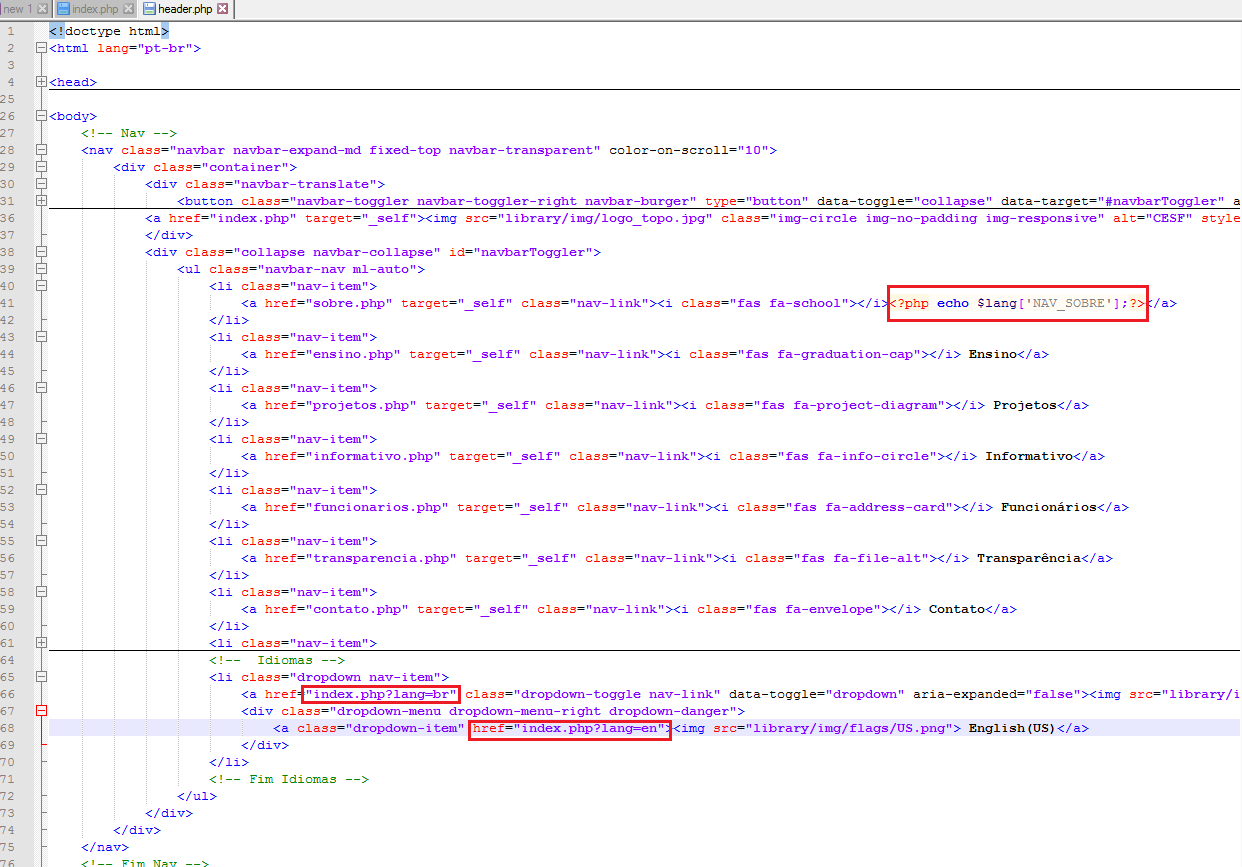Select the header.php tab
The width and height of the screenshot is (1242, 867).
point(185,9)
